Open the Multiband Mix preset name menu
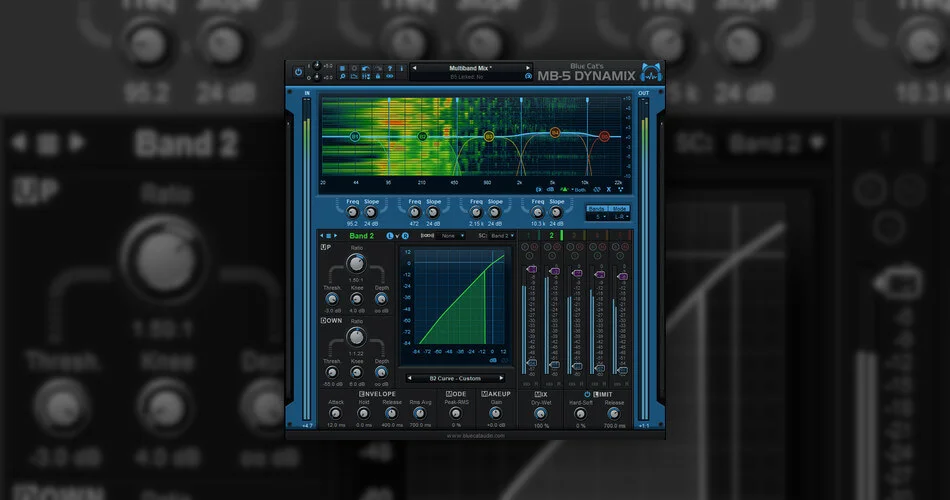The image size is (950, 500). tap(470, 68)
